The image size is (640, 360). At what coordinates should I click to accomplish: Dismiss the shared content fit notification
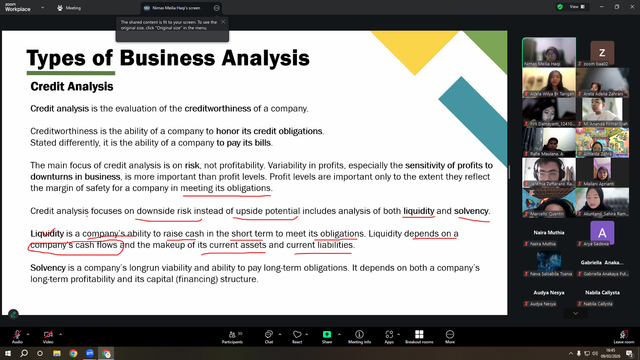pos(223,22)
